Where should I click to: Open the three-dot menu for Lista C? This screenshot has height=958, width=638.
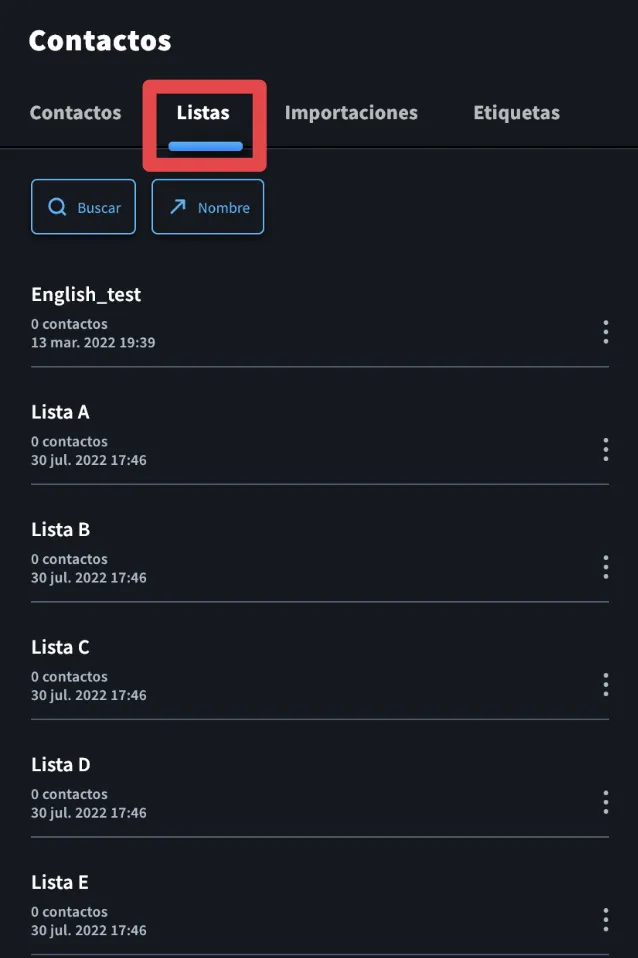pyautogui.click(x=606, y=685)
